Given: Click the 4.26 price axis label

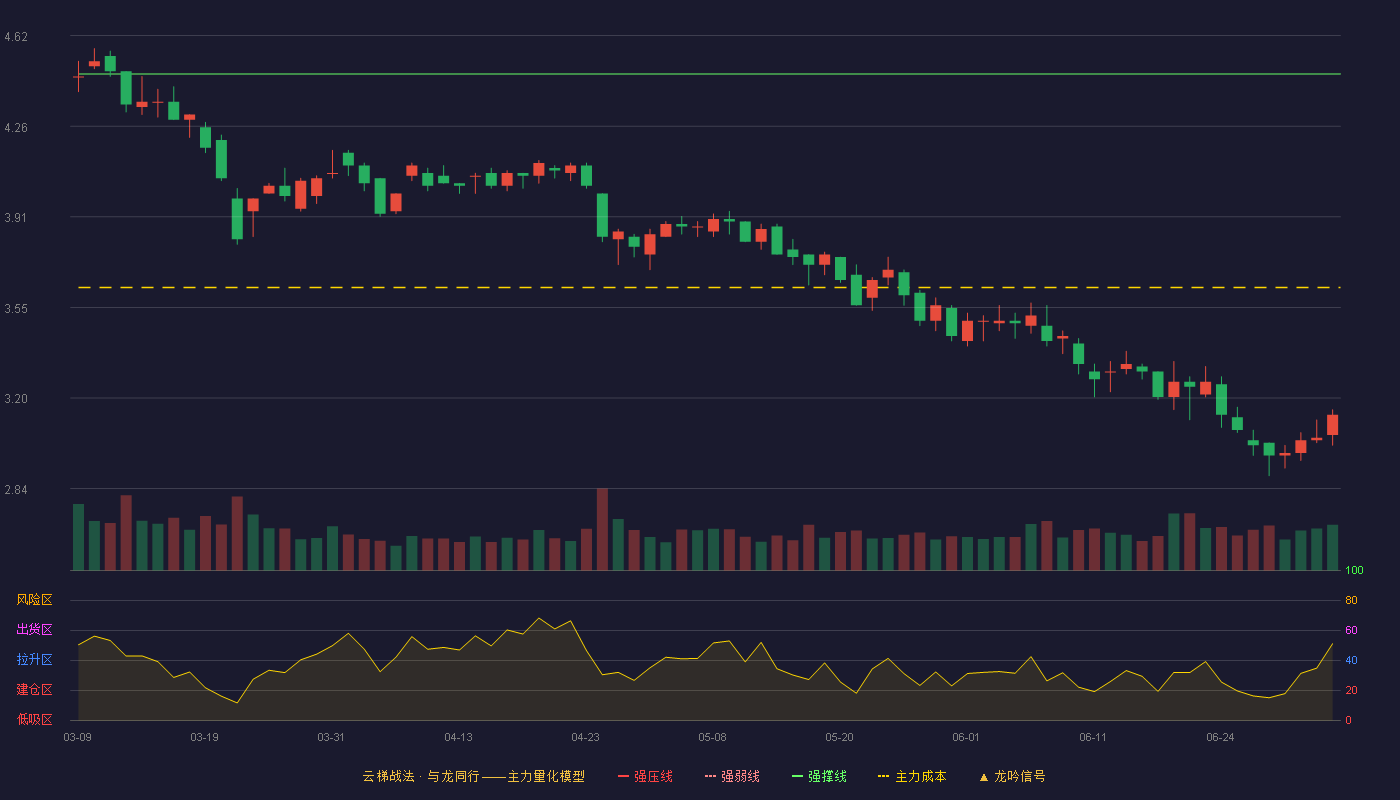Looking at the screenshot, I should (x=16, y=128).
